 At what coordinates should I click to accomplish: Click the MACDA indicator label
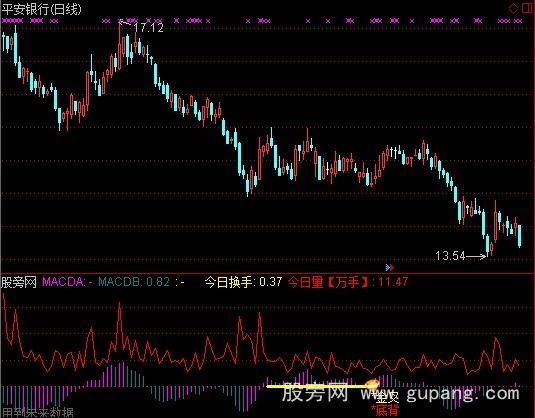(67, 282)
